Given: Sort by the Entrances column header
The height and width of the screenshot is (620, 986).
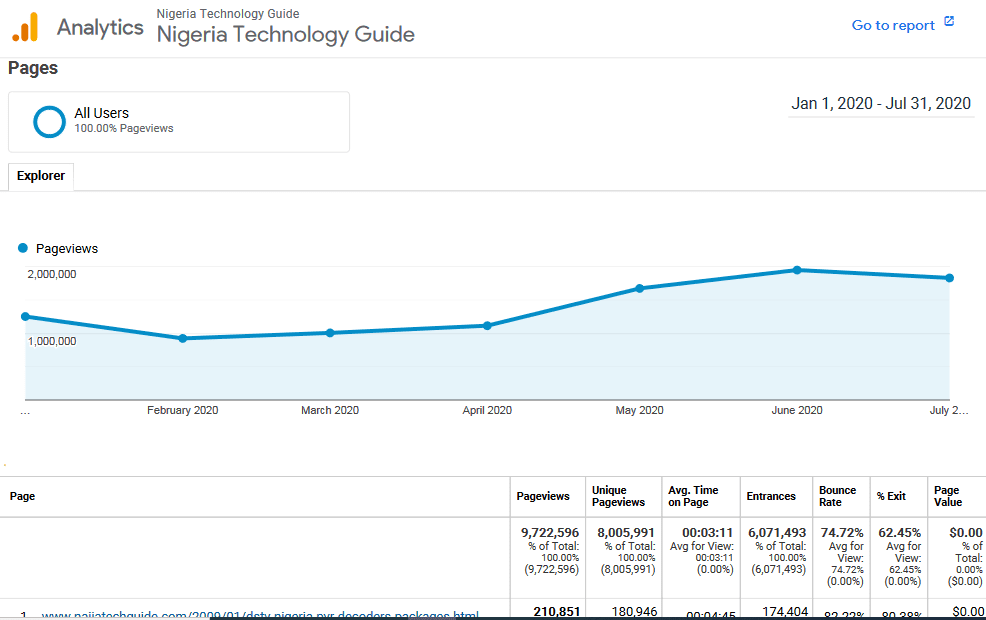Looking at the screenshot, I should pos(771,496).
